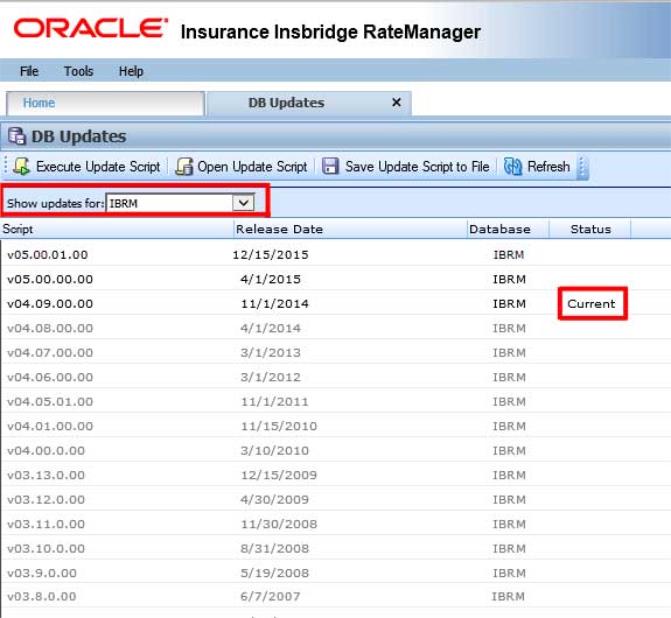Click Open Update Script label
This screenshot has width=671, height=618.
coord(252,166)
